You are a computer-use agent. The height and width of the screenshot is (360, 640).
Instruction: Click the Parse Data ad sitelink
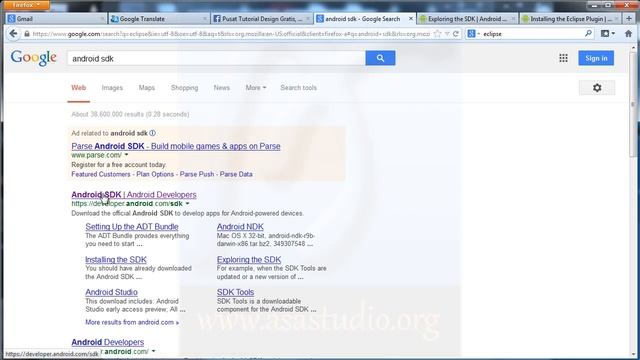pyautogui.click(x=236, y=174)
